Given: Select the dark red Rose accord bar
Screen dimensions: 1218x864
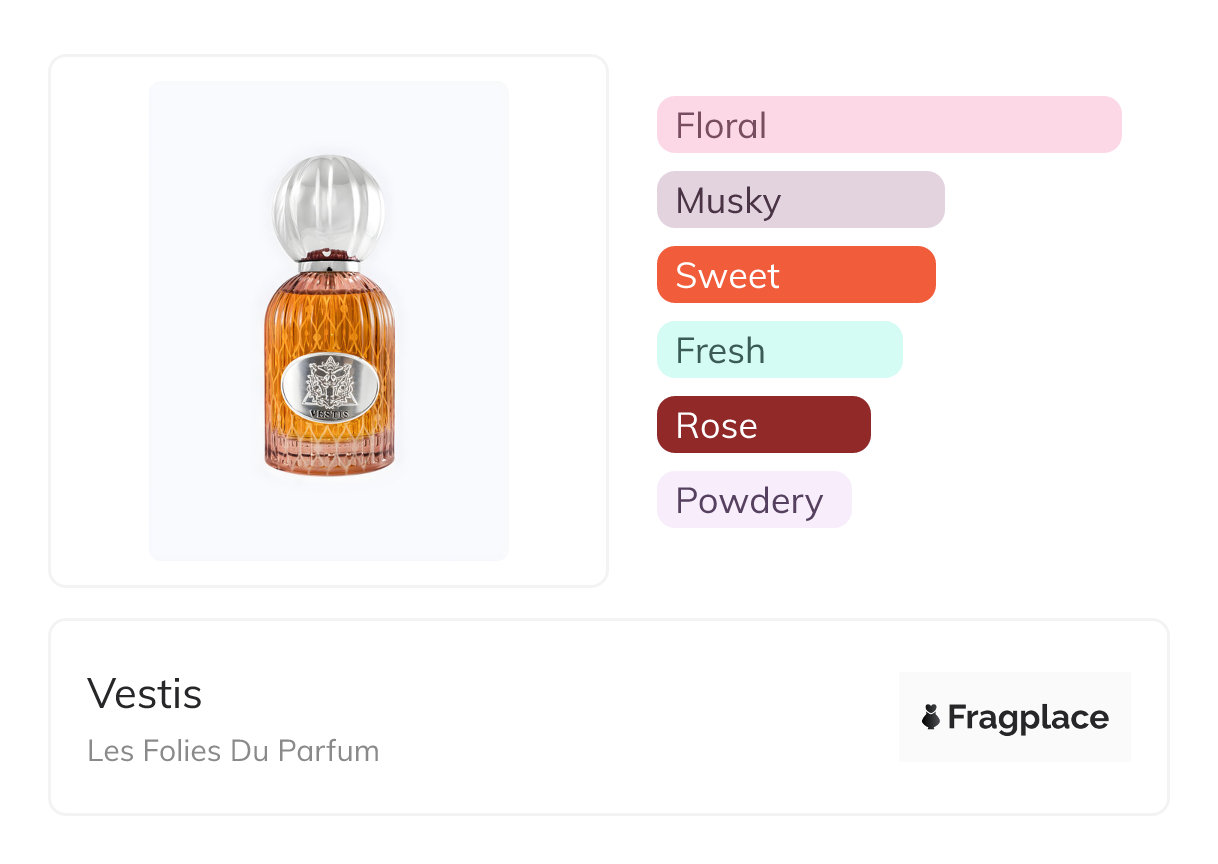Looking at the screenshot, I should (763, 425).
